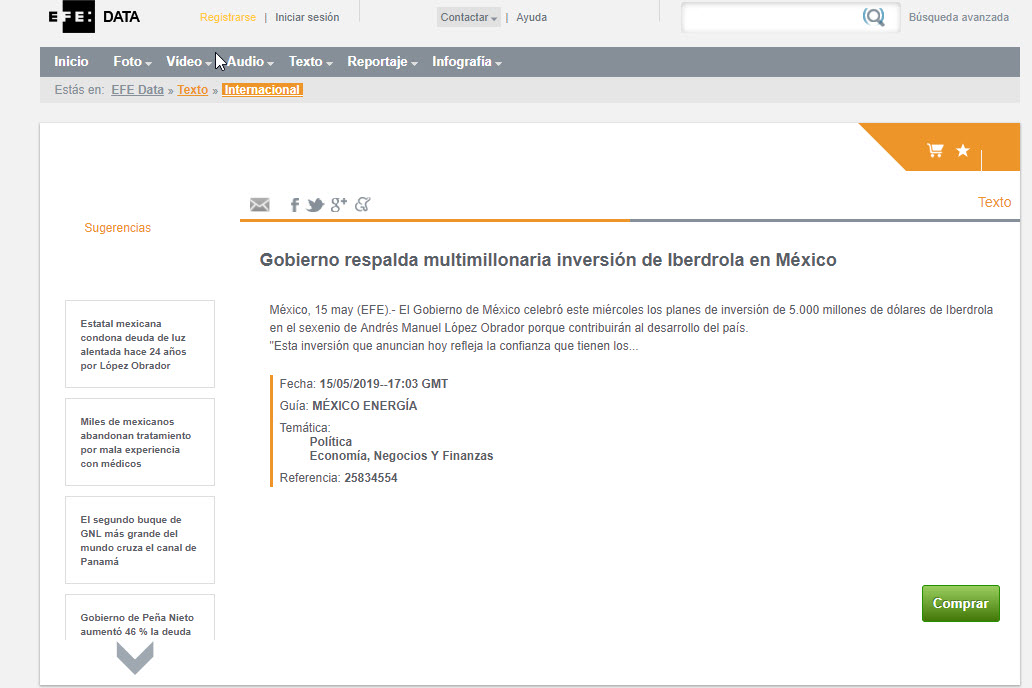Click the search magnifier icon
Screen dimensions: 1032x688
click(873, 16)
